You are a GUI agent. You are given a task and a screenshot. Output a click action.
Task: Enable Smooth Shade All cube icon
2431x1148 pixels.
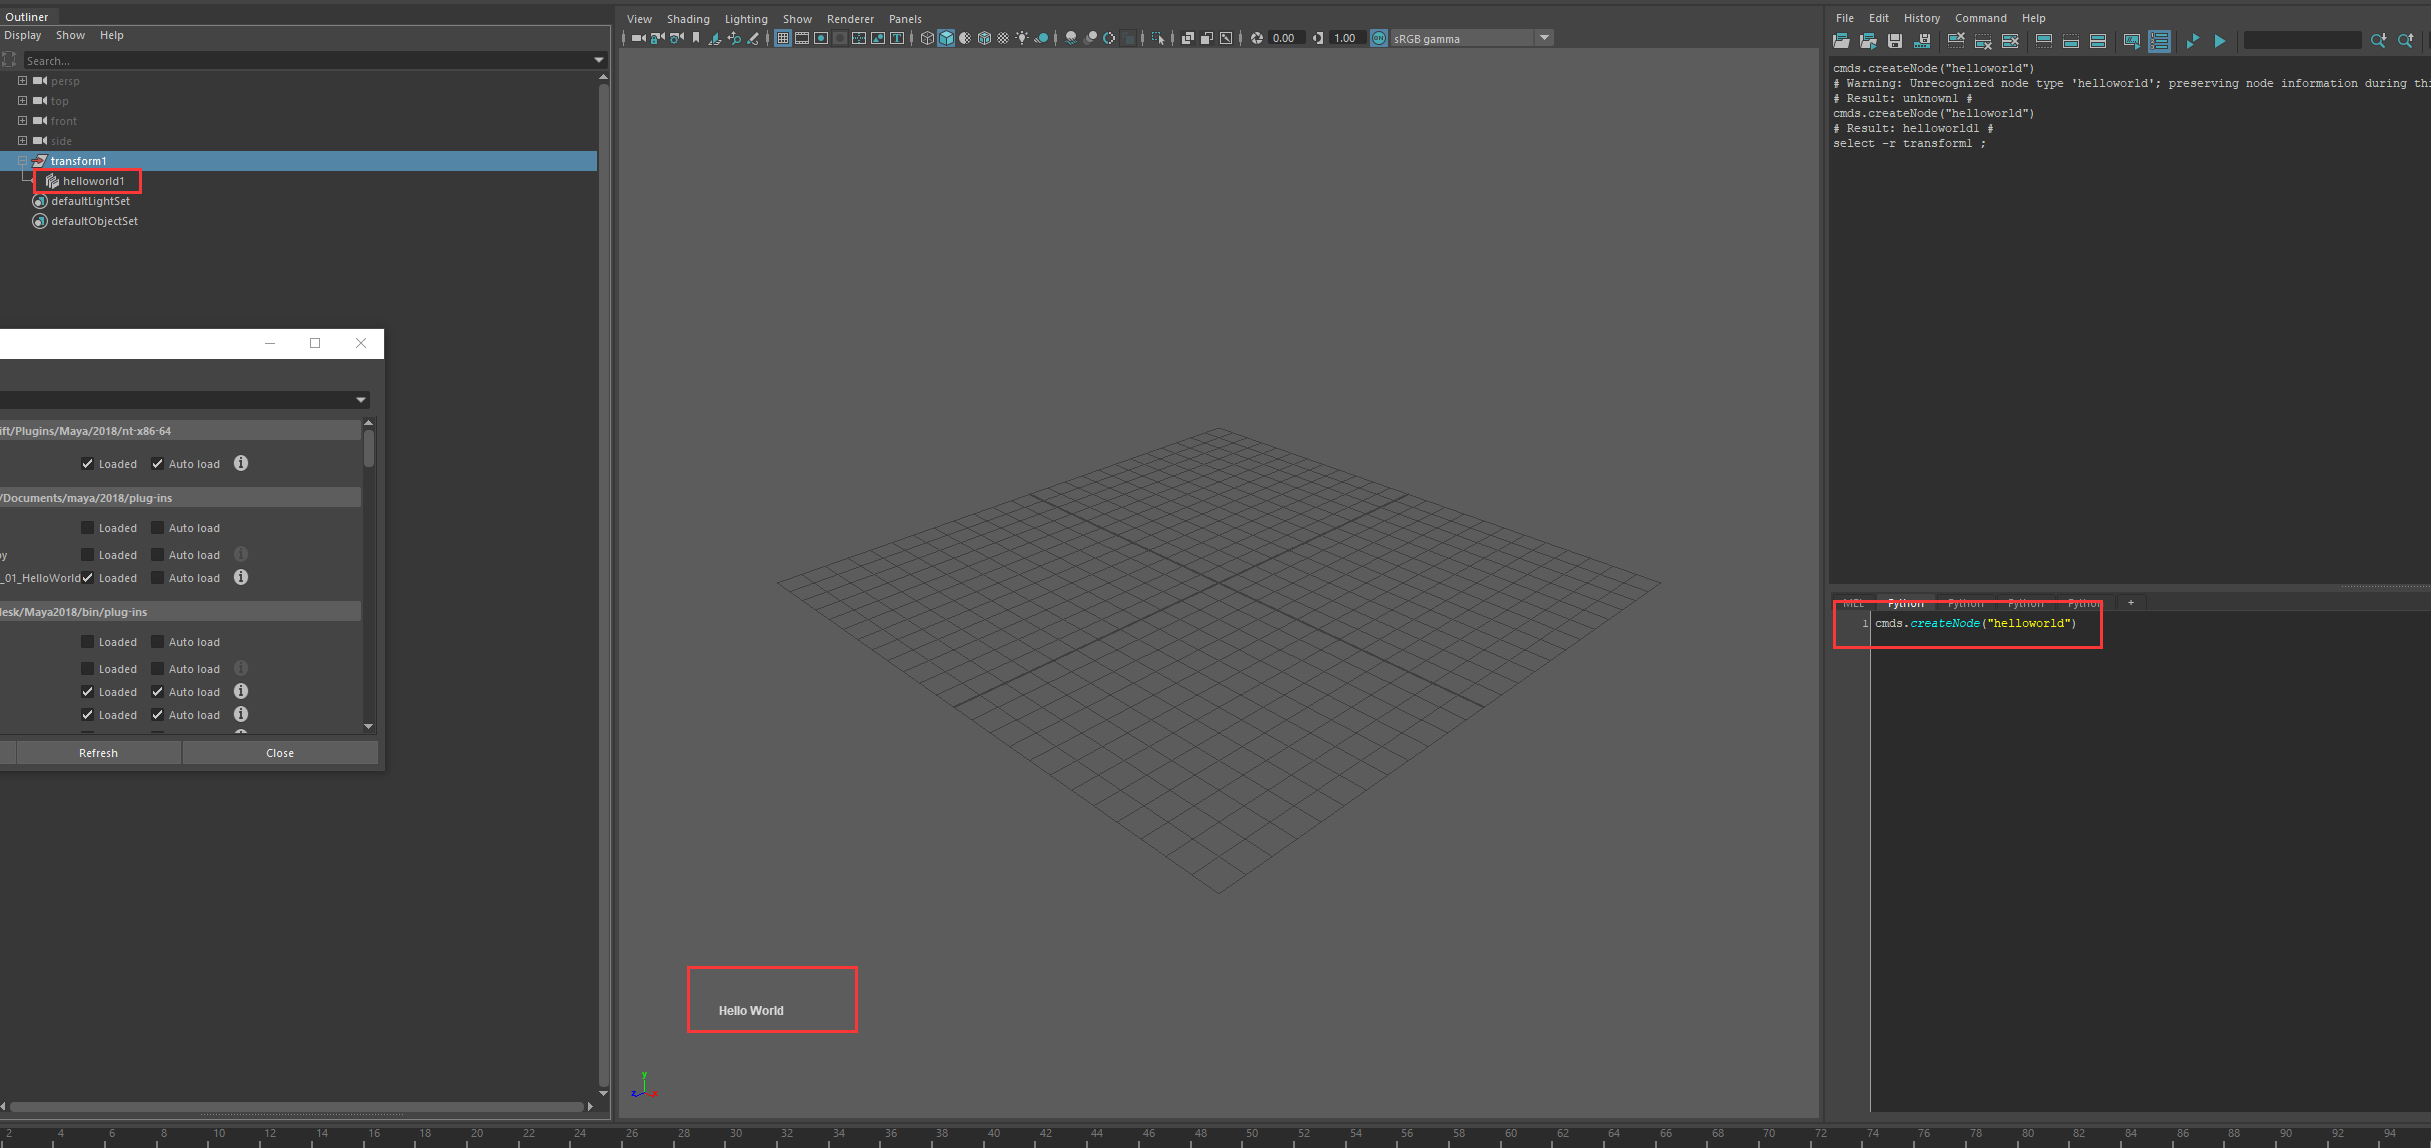click(946, 38)
